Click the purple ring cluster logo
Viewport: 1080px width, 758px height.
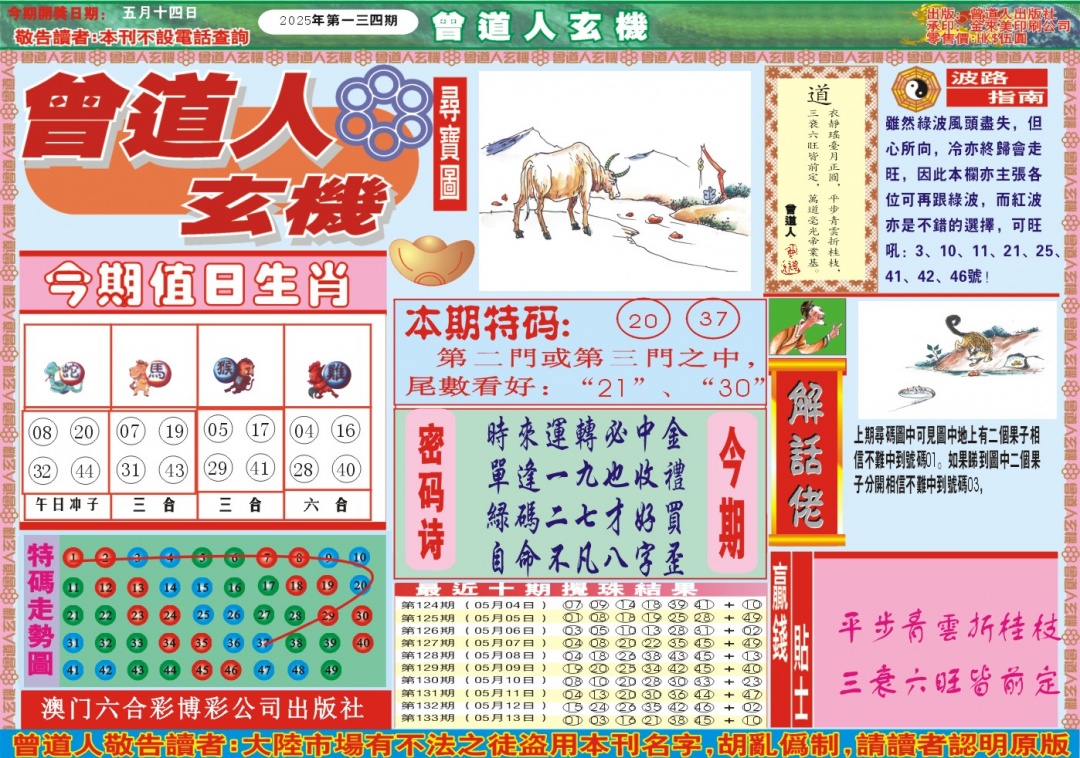click(385, 107)
